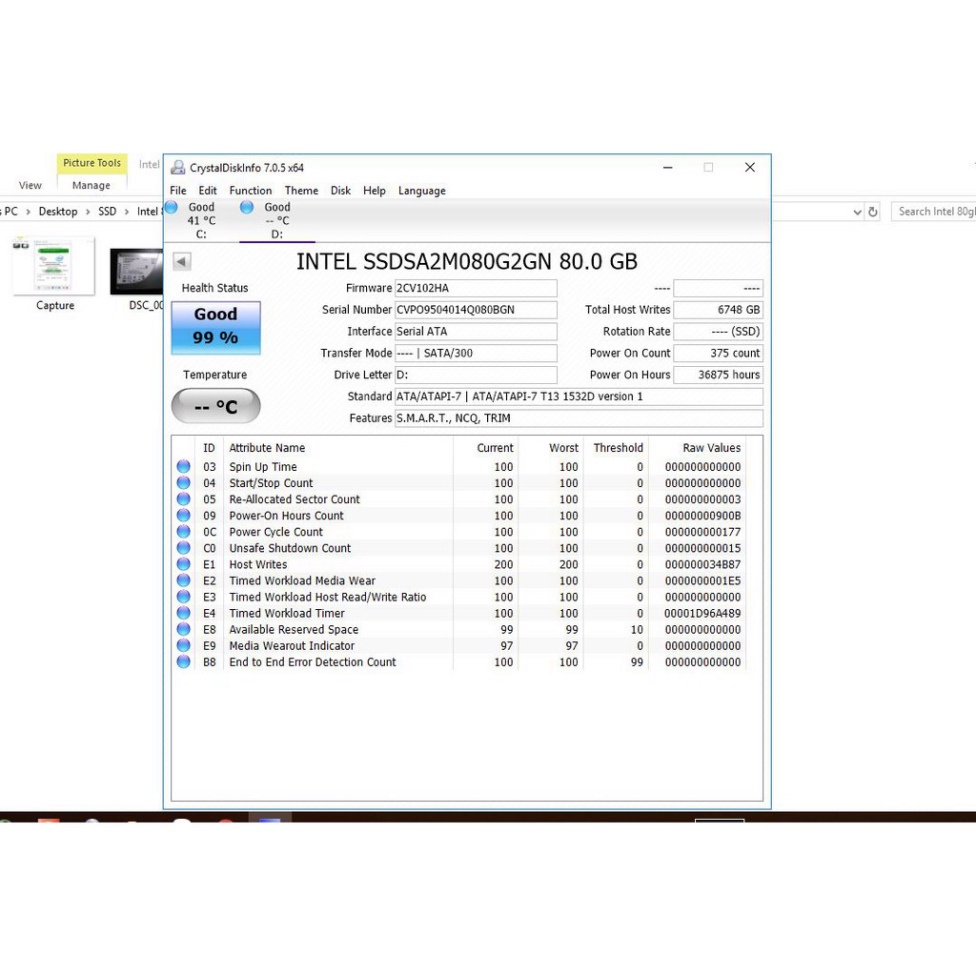This screenshot has height=976, width=976.
Task: Click status orb for Re-Allocated Sector Count
Action: pyautogui.click(x=183, y=499)
